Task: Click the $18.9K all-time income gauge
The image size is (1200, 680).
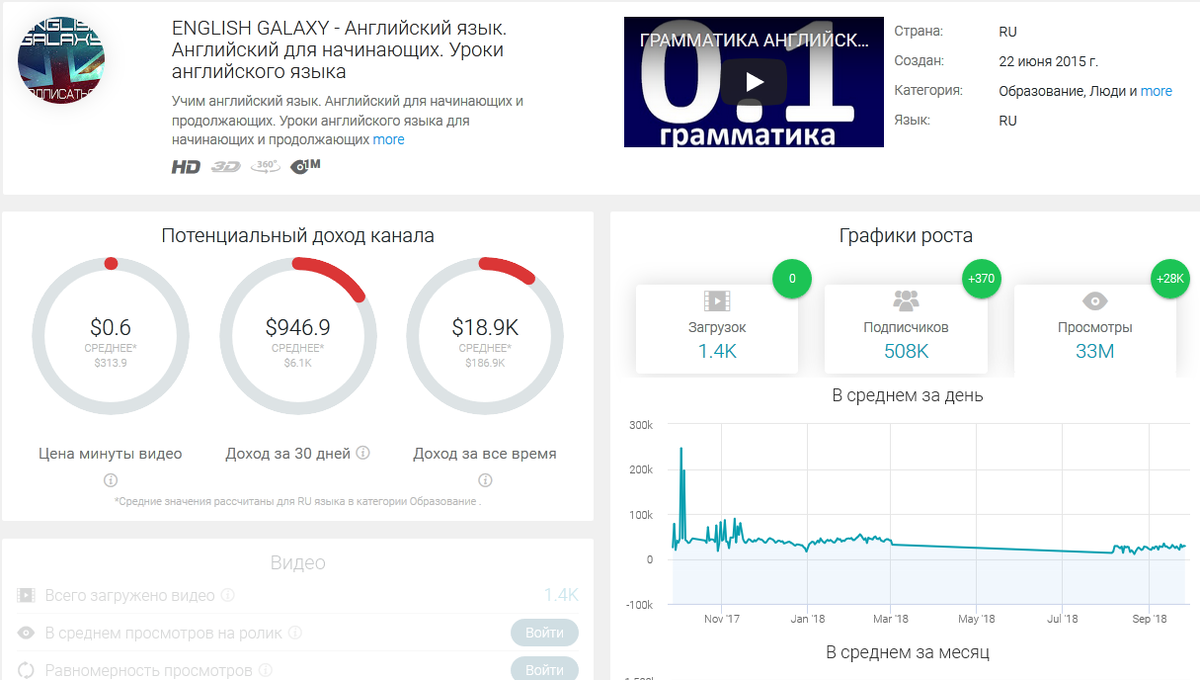Action: point(485,335)
